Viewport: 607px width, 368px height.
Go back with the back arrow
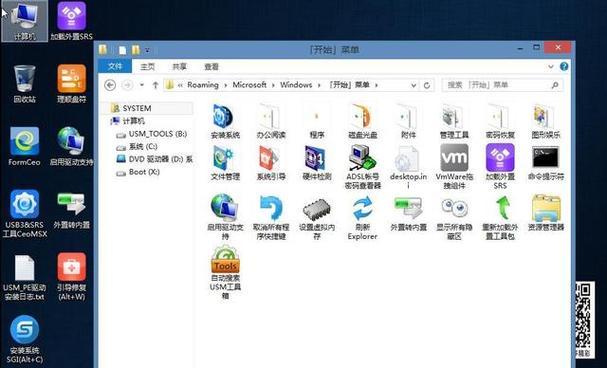click(x=110, y=85)
